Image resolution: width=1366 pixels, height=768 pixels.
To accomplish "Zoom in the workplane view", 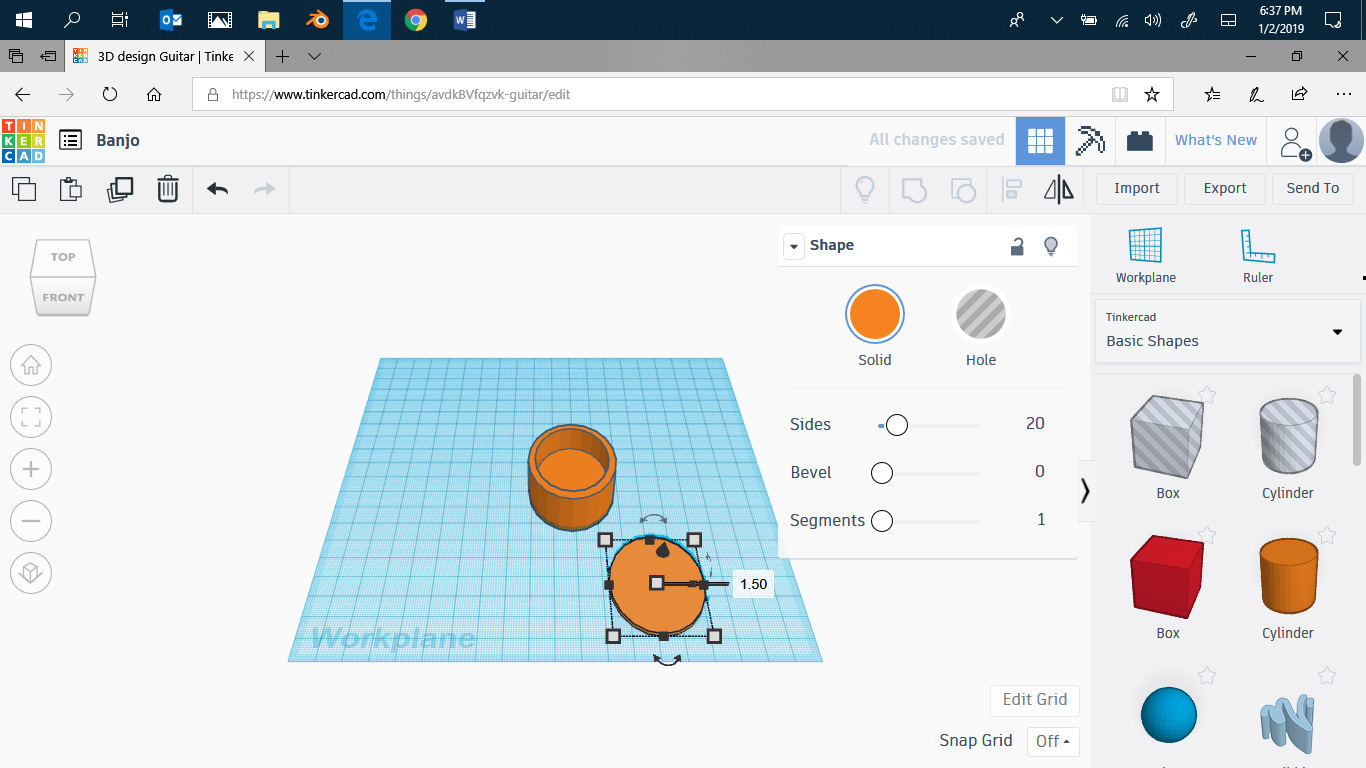I will coord(31,469).
